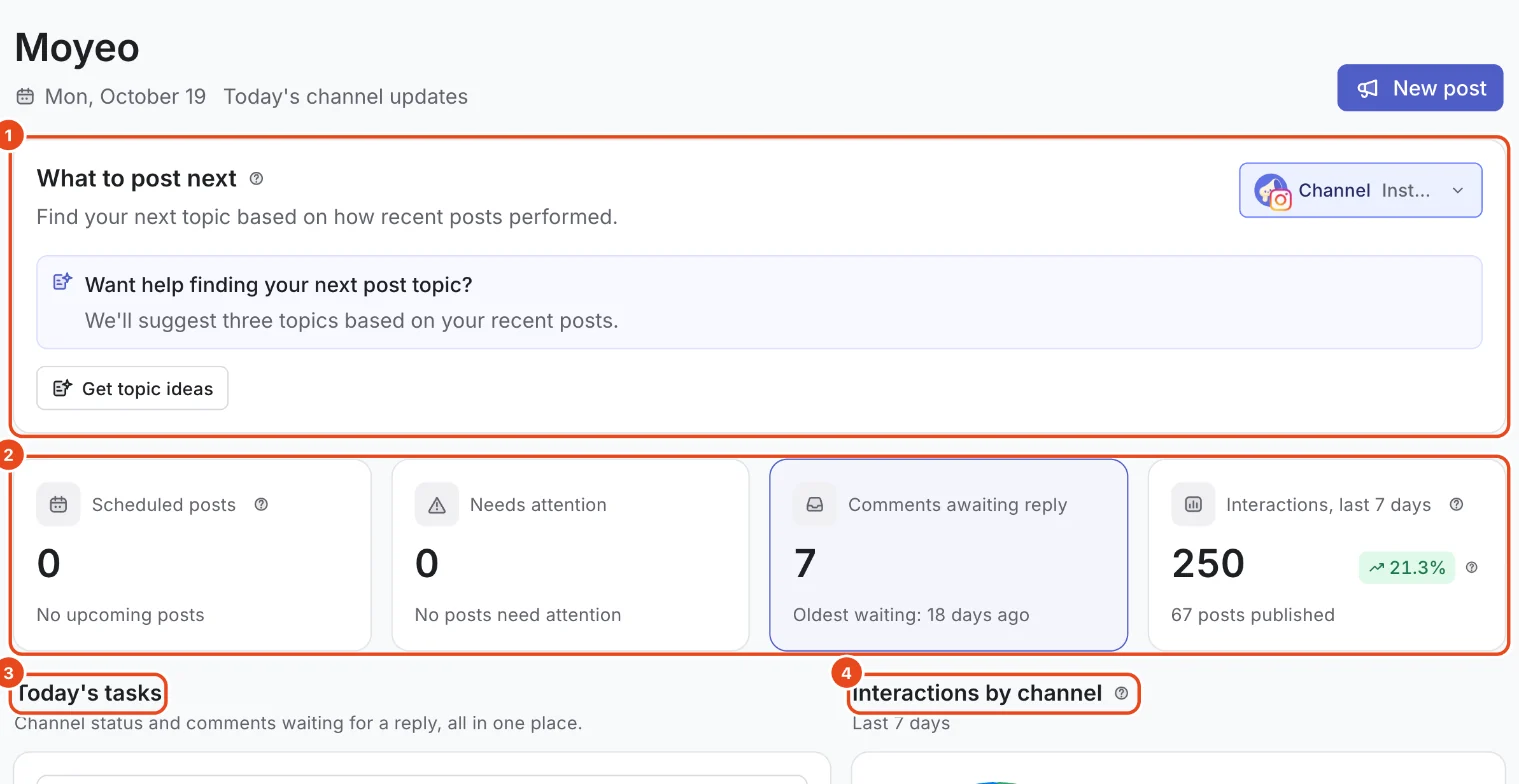Screen dimensions: 1519x784
Task: Click the 21.3% growth trend badge
Action: [x=1406, y=568]
